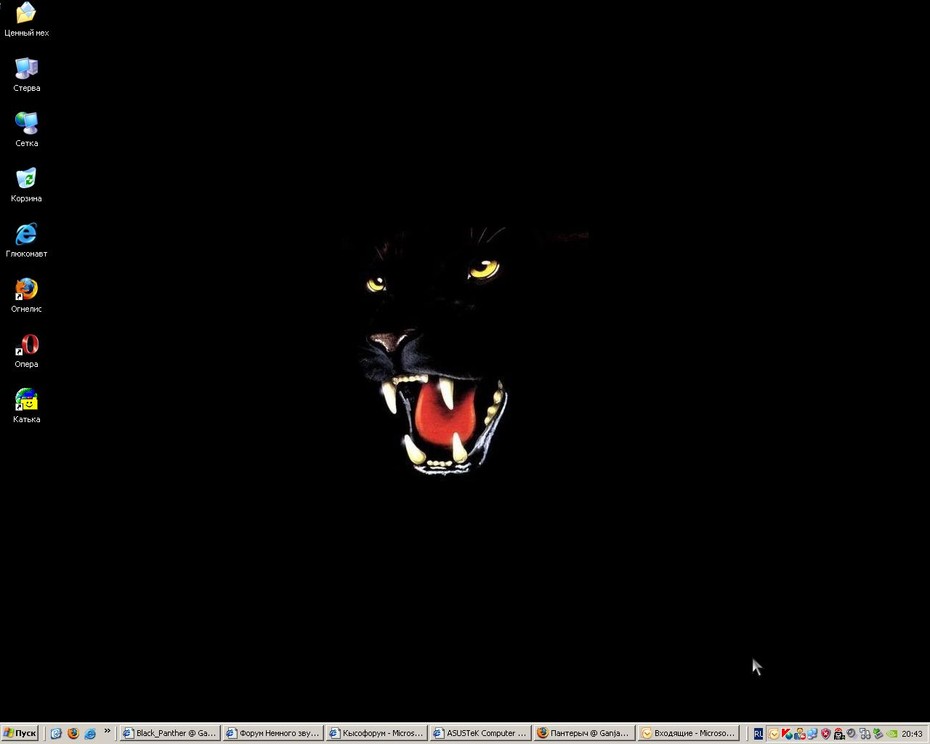Click the Пуск start button

(x=20, y=733)
